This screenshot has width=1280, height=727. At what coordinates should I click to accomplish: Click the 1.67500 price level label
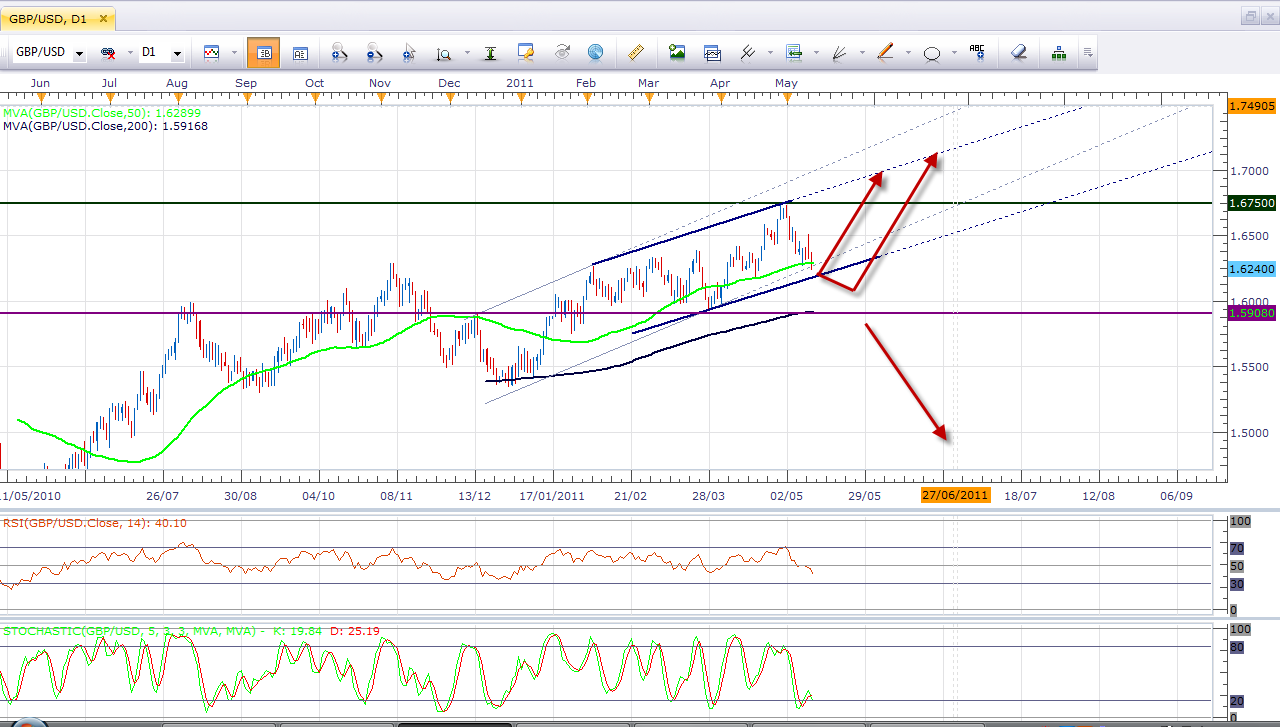(x=1252, y=203)
